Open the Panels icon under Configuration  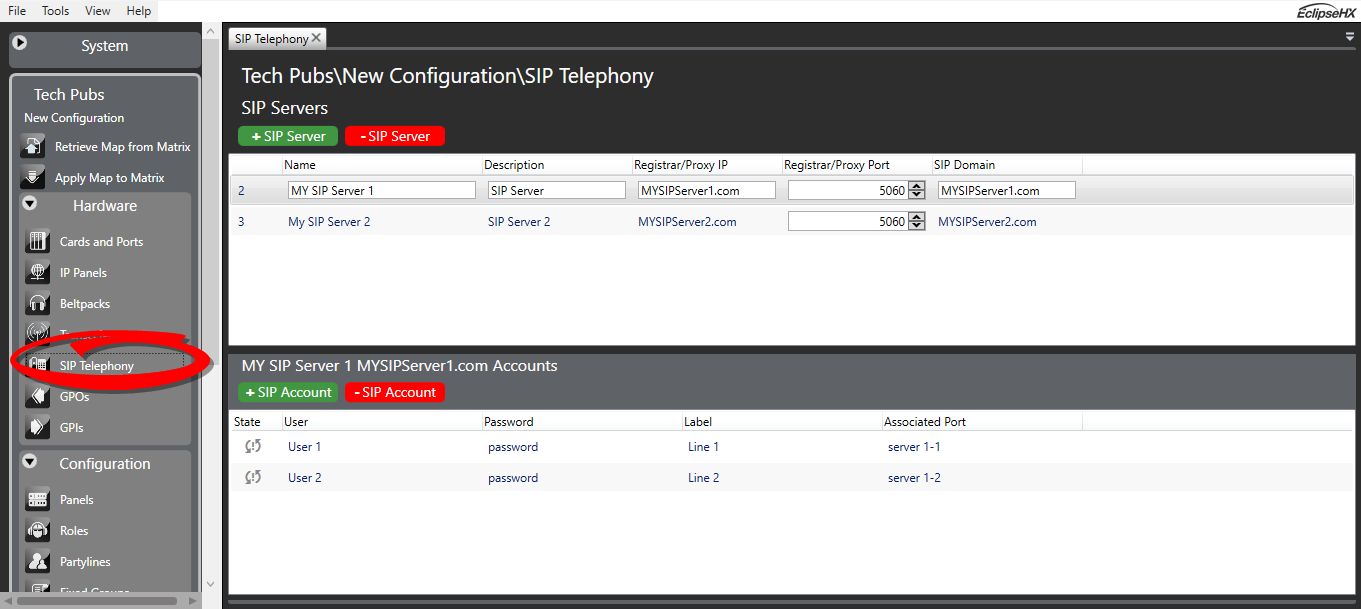pyautogui.click(x=38, y=499)
